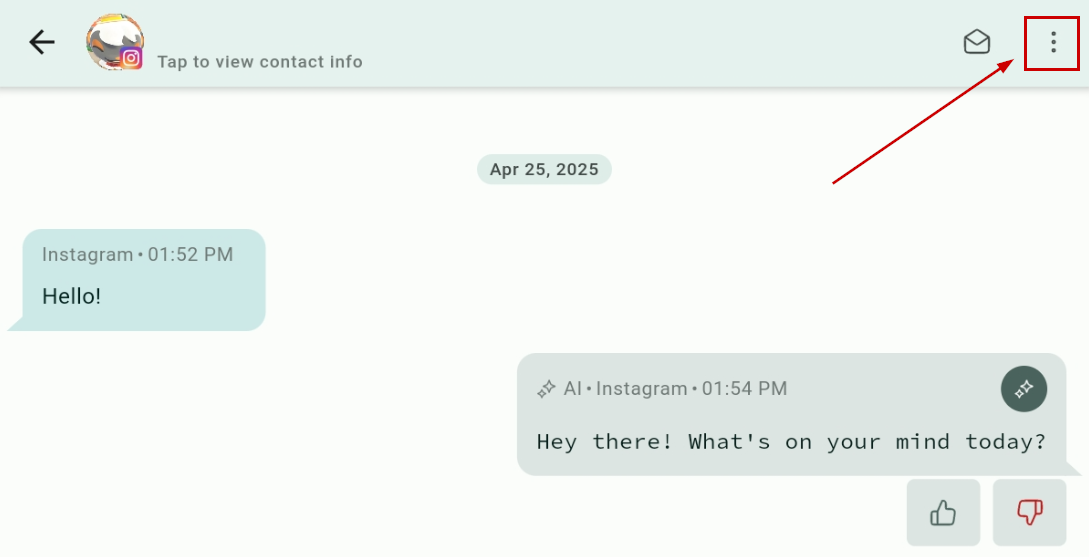Click the 01:54 PM timestamp on AI reply

point(745,389)
